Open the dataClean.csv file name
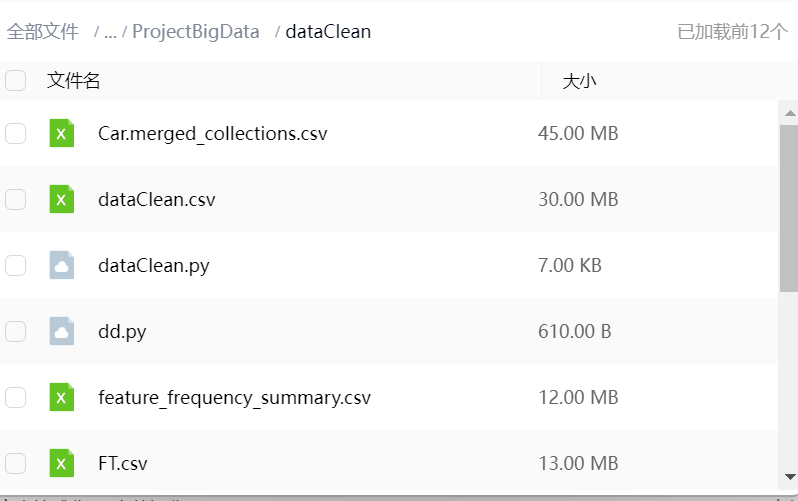The height and width of the screenshot is (501, 798). [156, 199]
